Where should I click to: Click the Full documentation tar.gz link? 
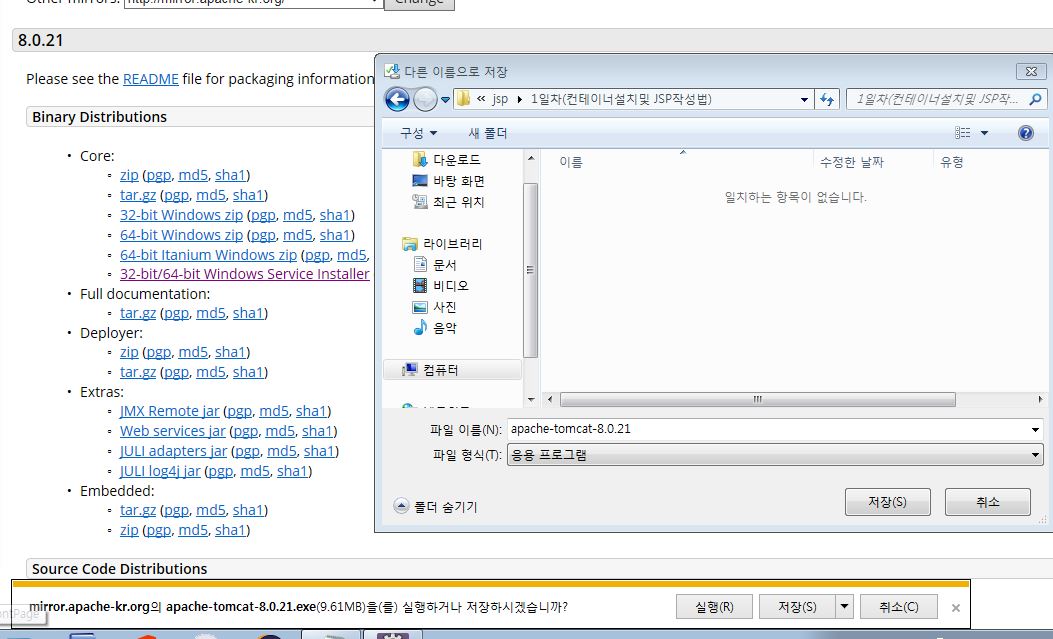point(138,313)
